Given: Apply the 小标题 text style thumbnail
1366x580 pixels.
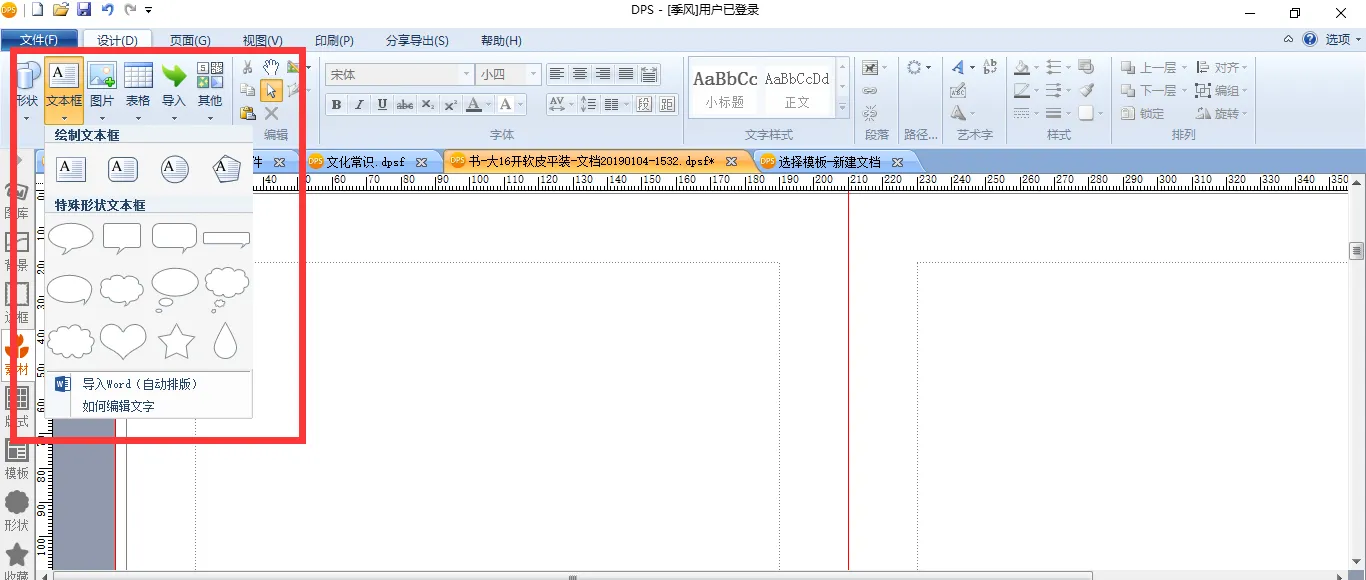Looking at the screenshot, I should click(x=725, y=88).
